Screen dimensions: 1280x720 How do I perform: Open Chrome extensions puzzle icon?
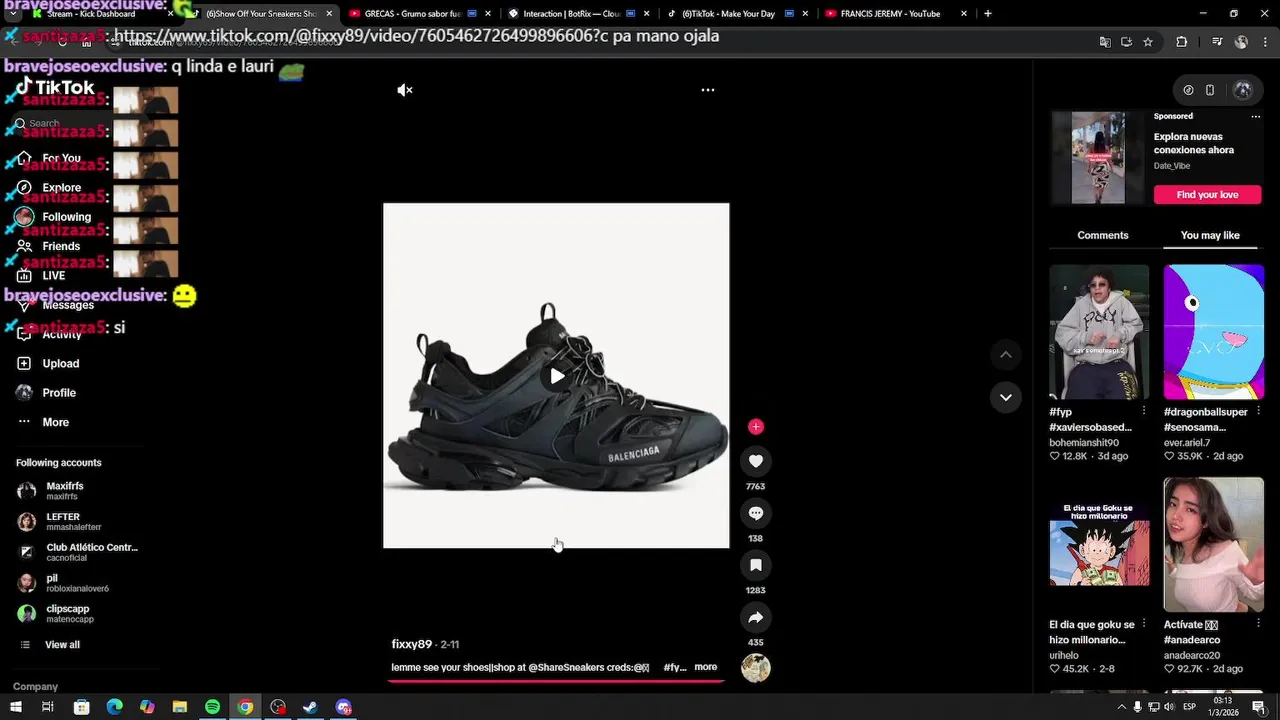(x=1182, y=42)
